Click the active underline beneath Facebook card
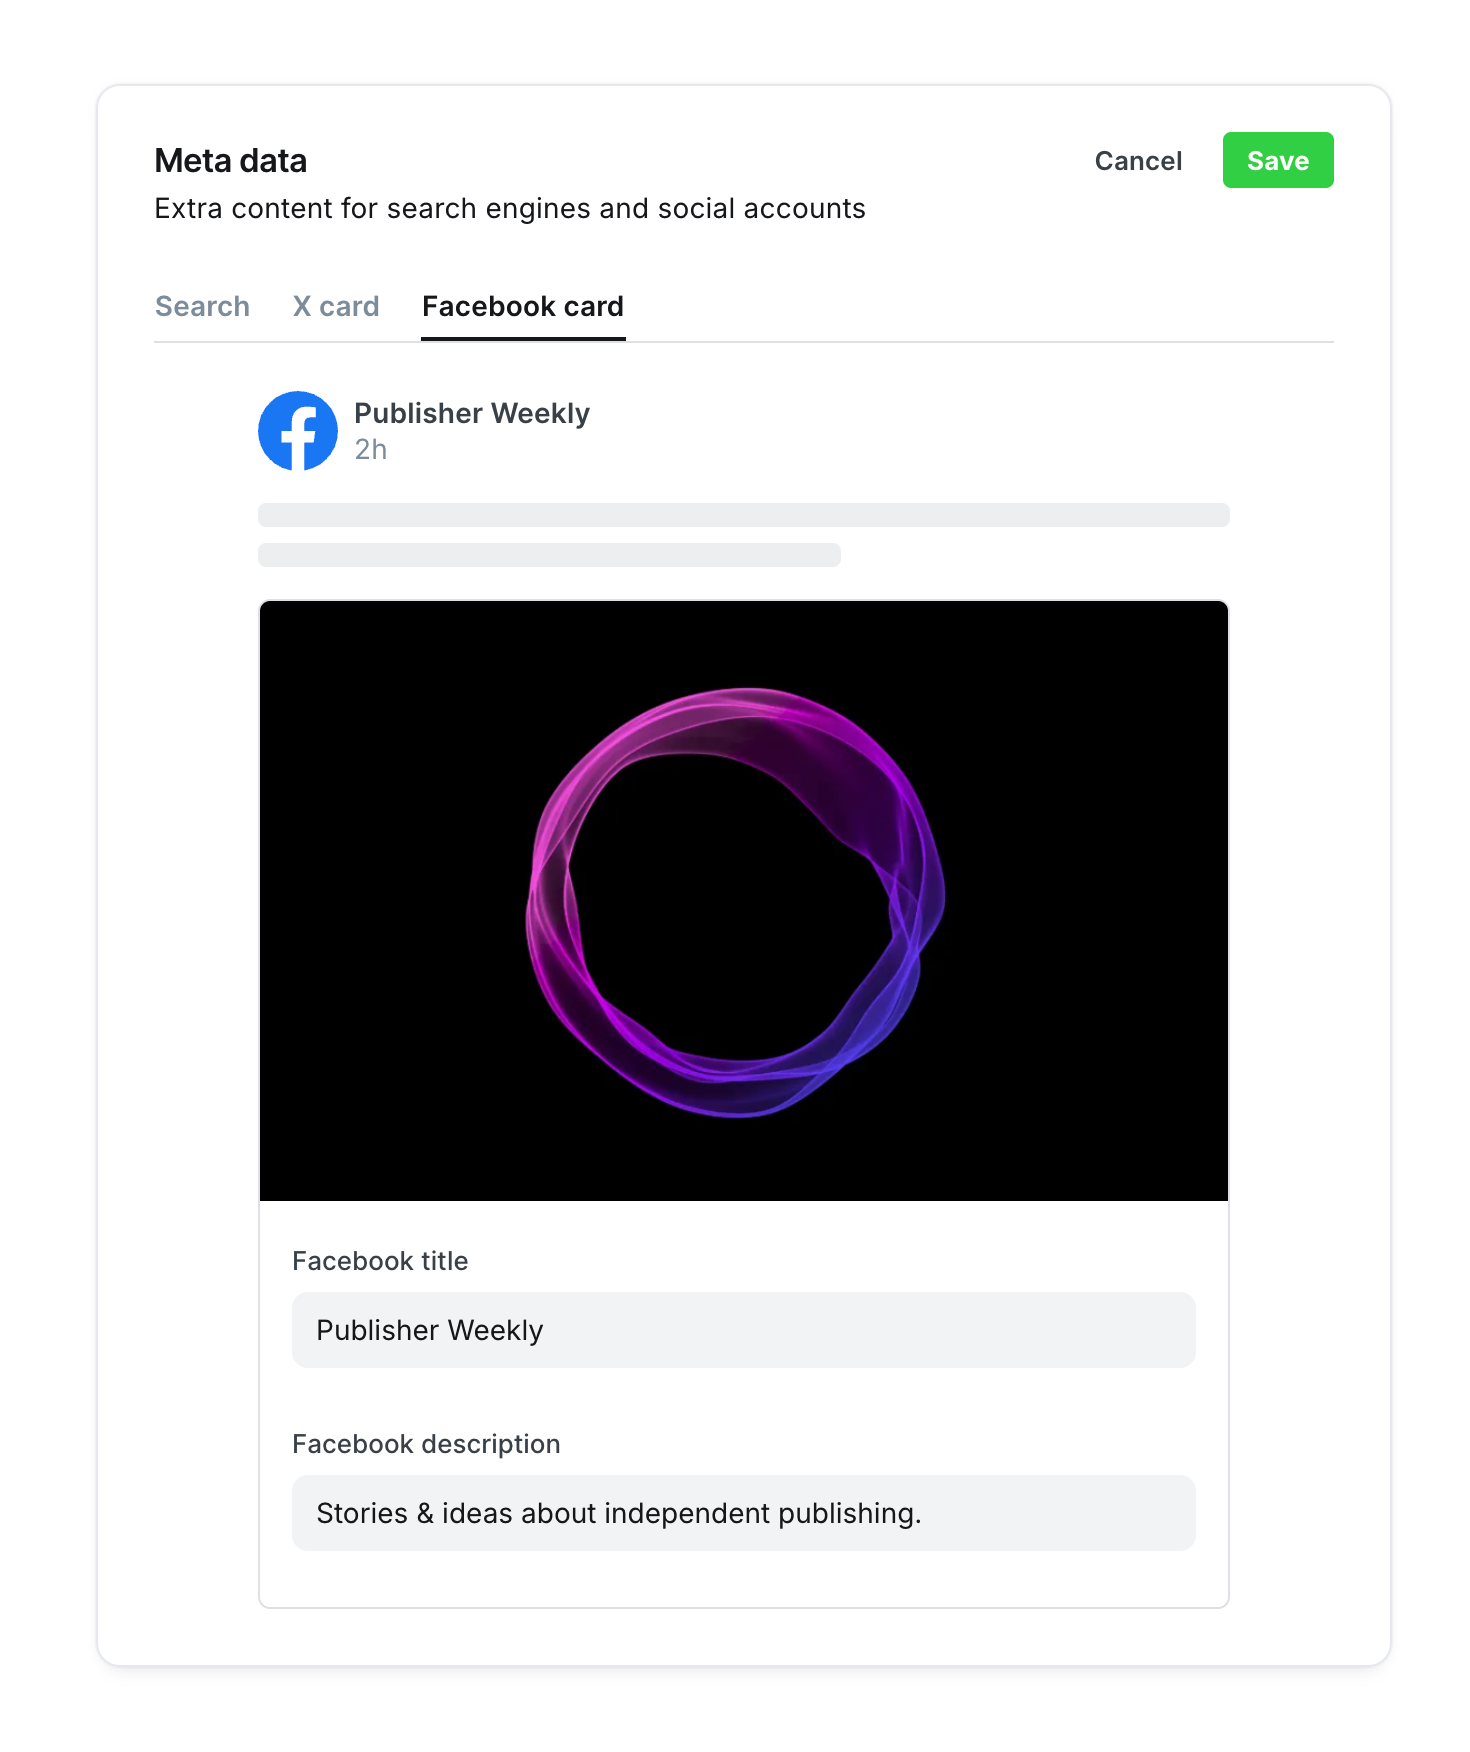Screen dimensions: 1470x1752 523,339
